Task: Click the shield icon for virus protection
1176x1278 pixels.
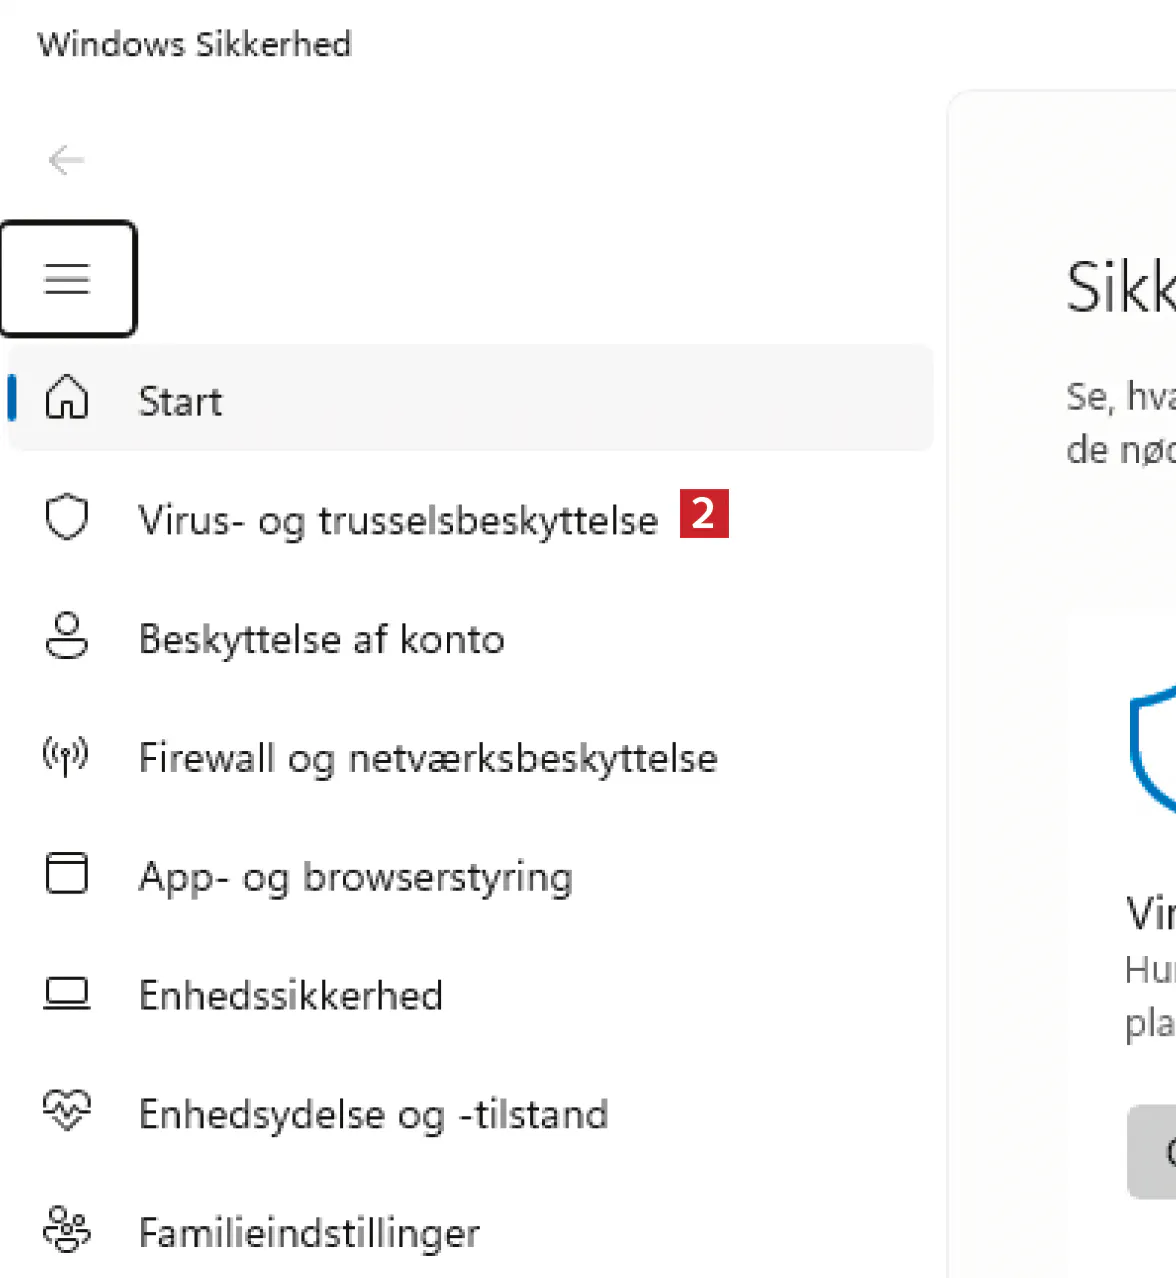Action: pyautogui.click(x=67, y=517)
